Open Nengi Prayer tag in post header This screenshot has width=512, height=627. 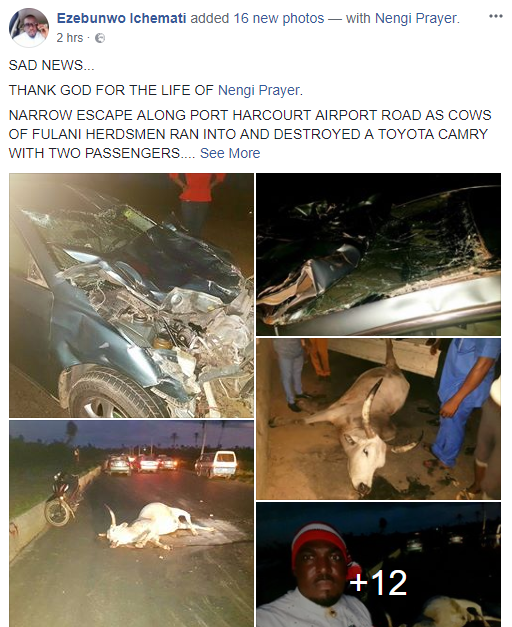click(x=416, y=18)
